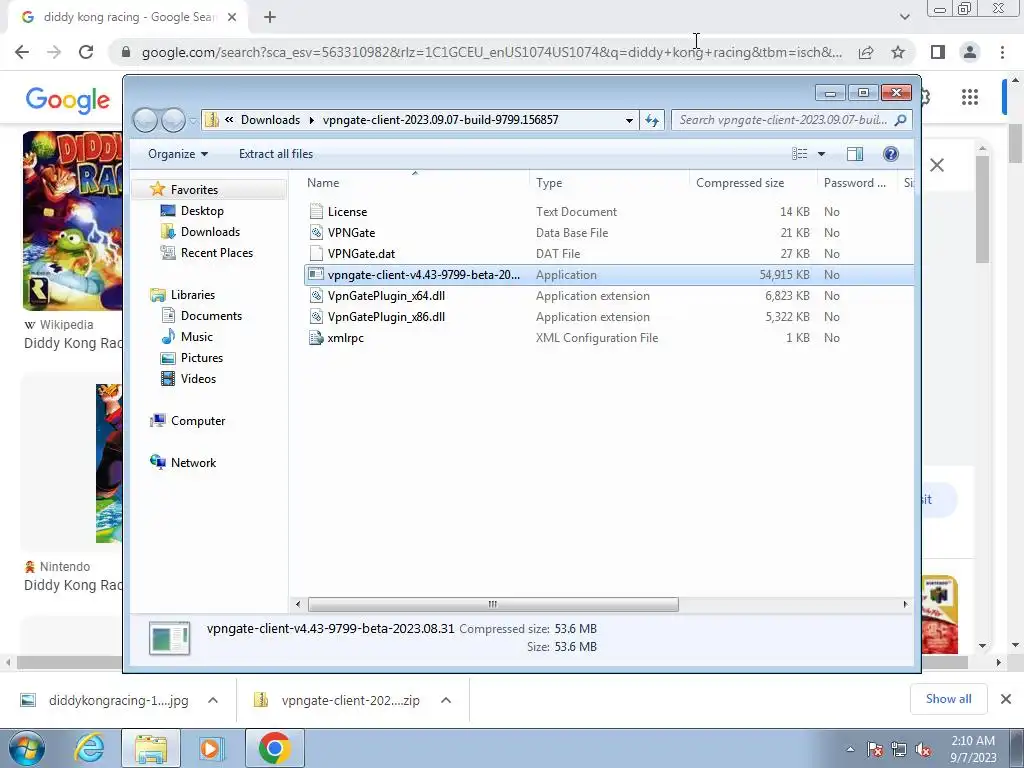Open Libraries in the navigation pane

[193, 295]
